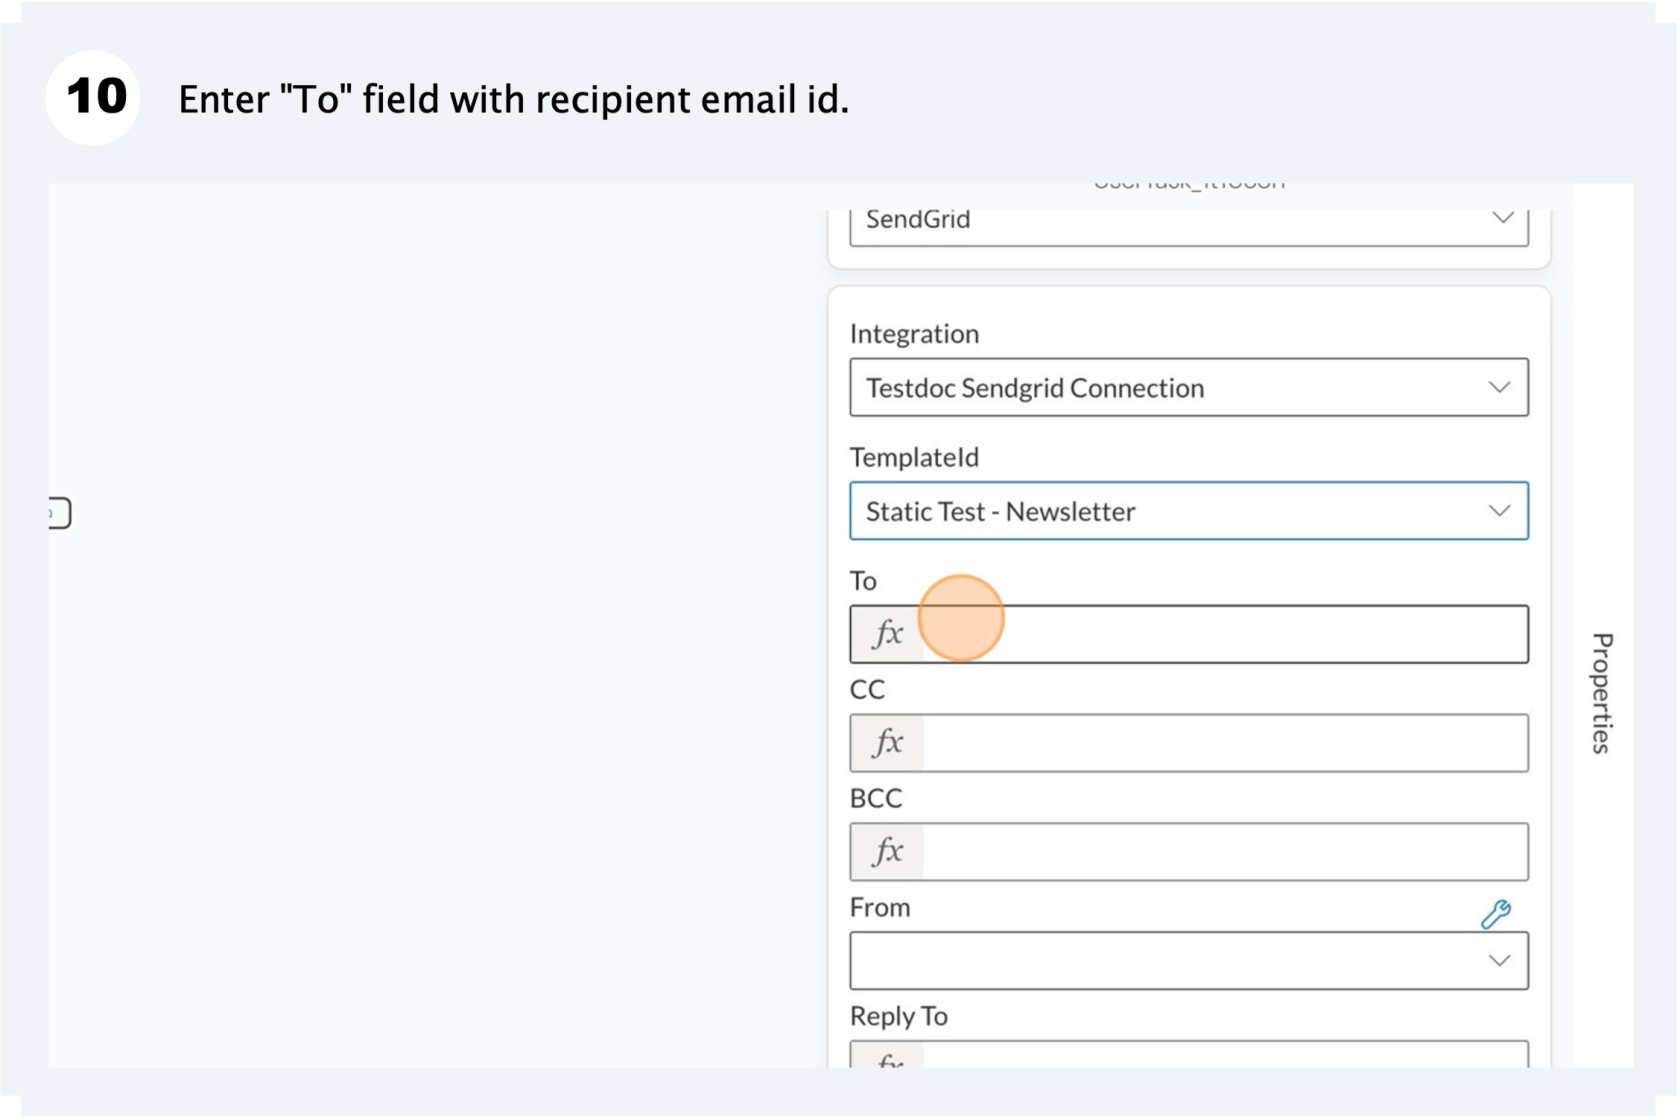
Task: Open the TemplateId Static Test - Newsletter dropdown
Action: 1189,511
